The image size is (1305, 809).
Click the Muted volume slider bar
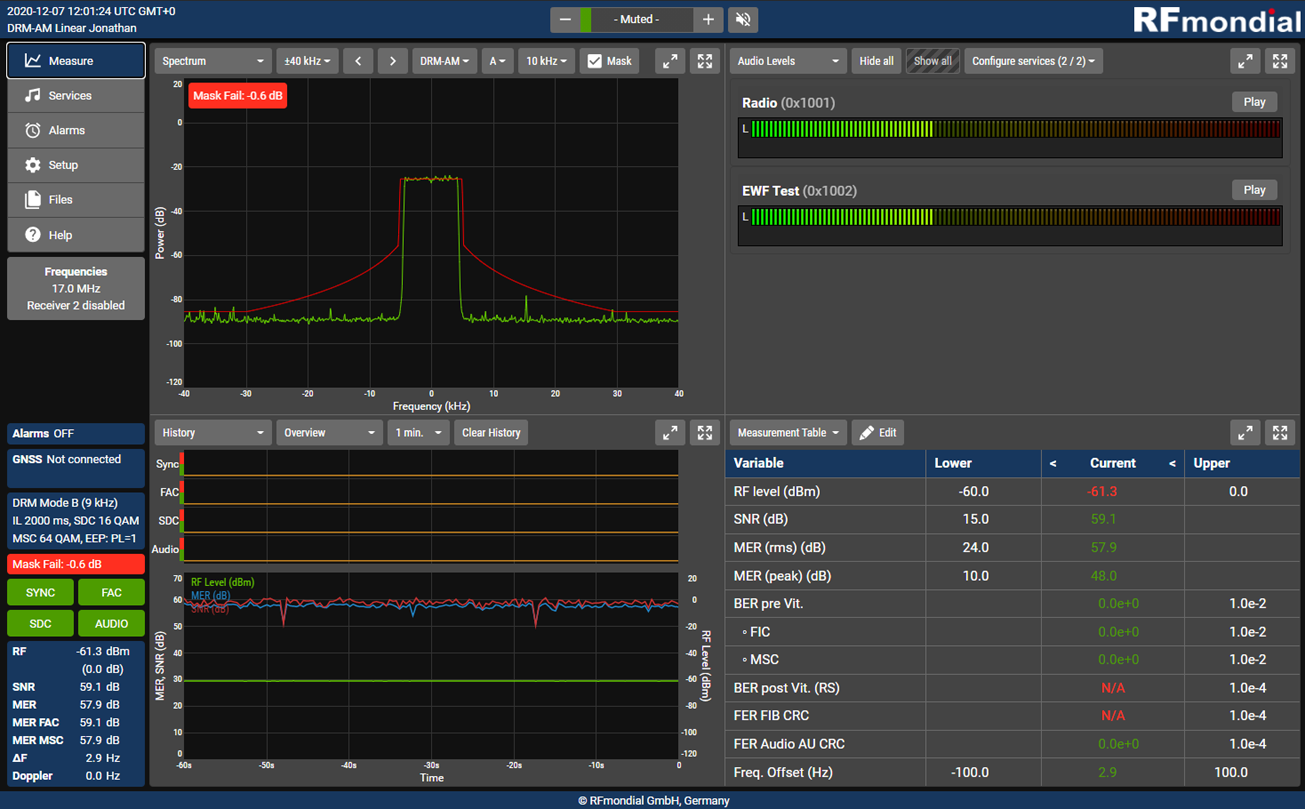636,20
